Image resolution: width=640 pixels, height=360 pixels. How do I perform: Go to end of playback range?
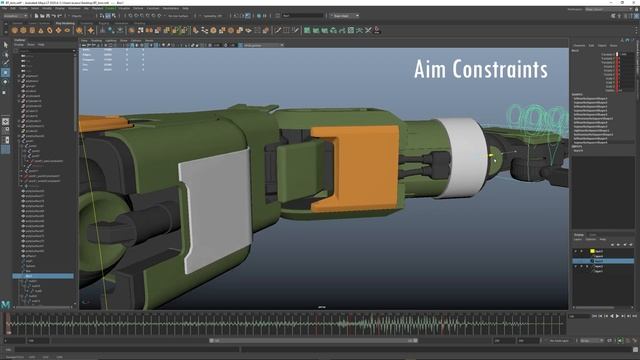(634, 316)
